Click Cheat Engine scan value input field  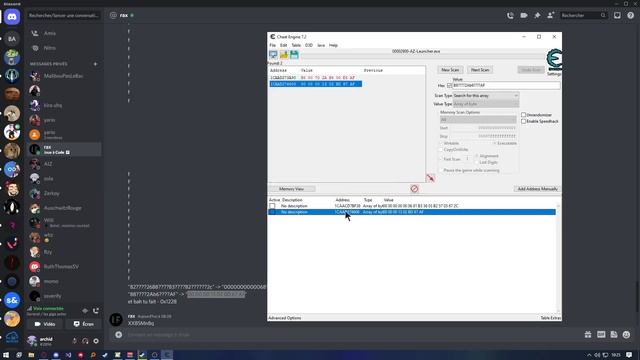click(506, 86)
